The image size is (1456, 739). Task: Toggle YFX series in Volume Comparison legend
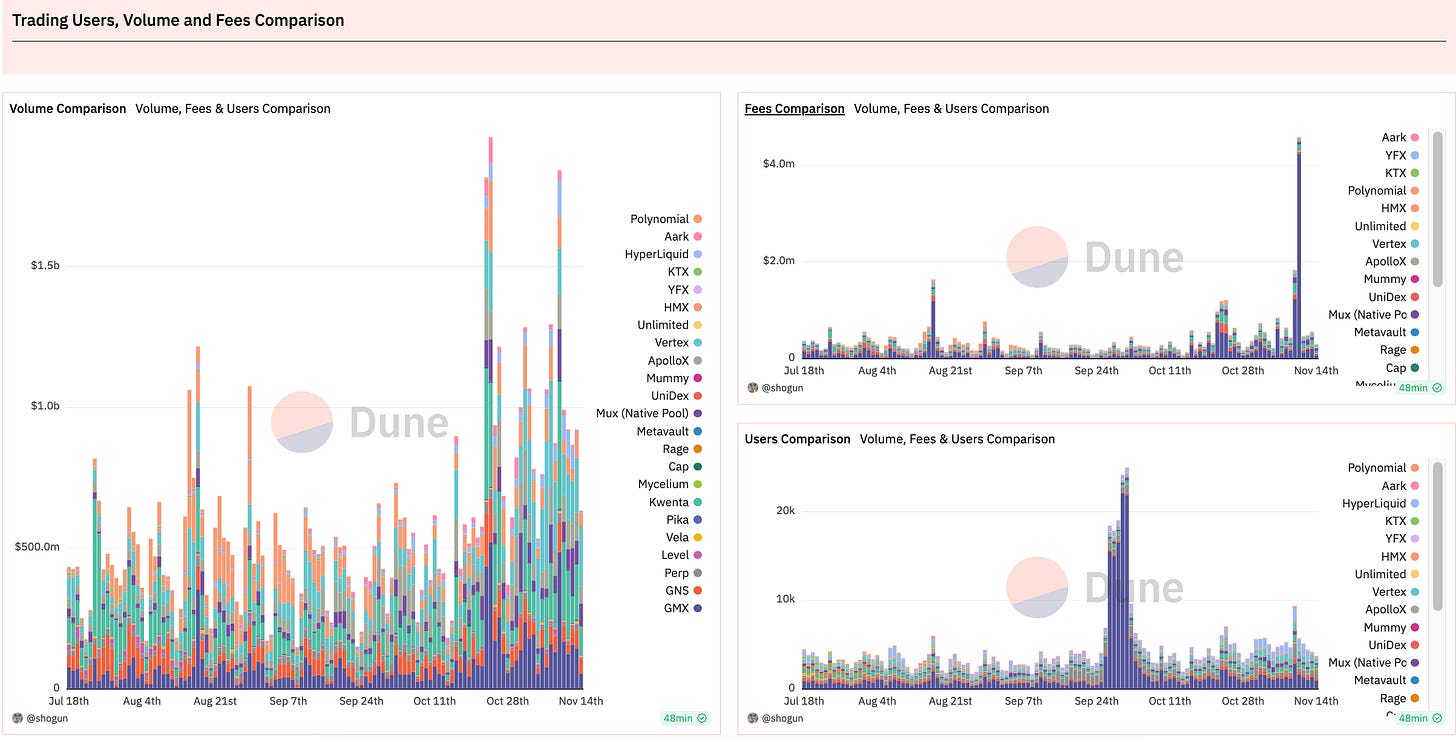pos(685,290)
